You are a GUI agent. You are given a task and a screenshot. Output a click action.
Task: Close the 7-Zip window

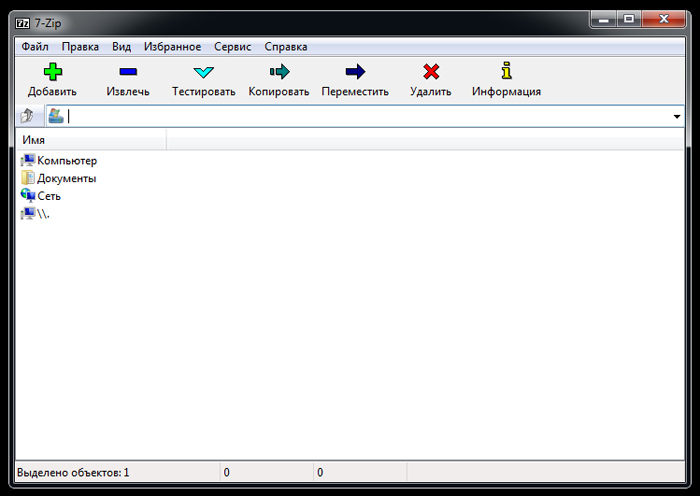[x=663, y=19]
